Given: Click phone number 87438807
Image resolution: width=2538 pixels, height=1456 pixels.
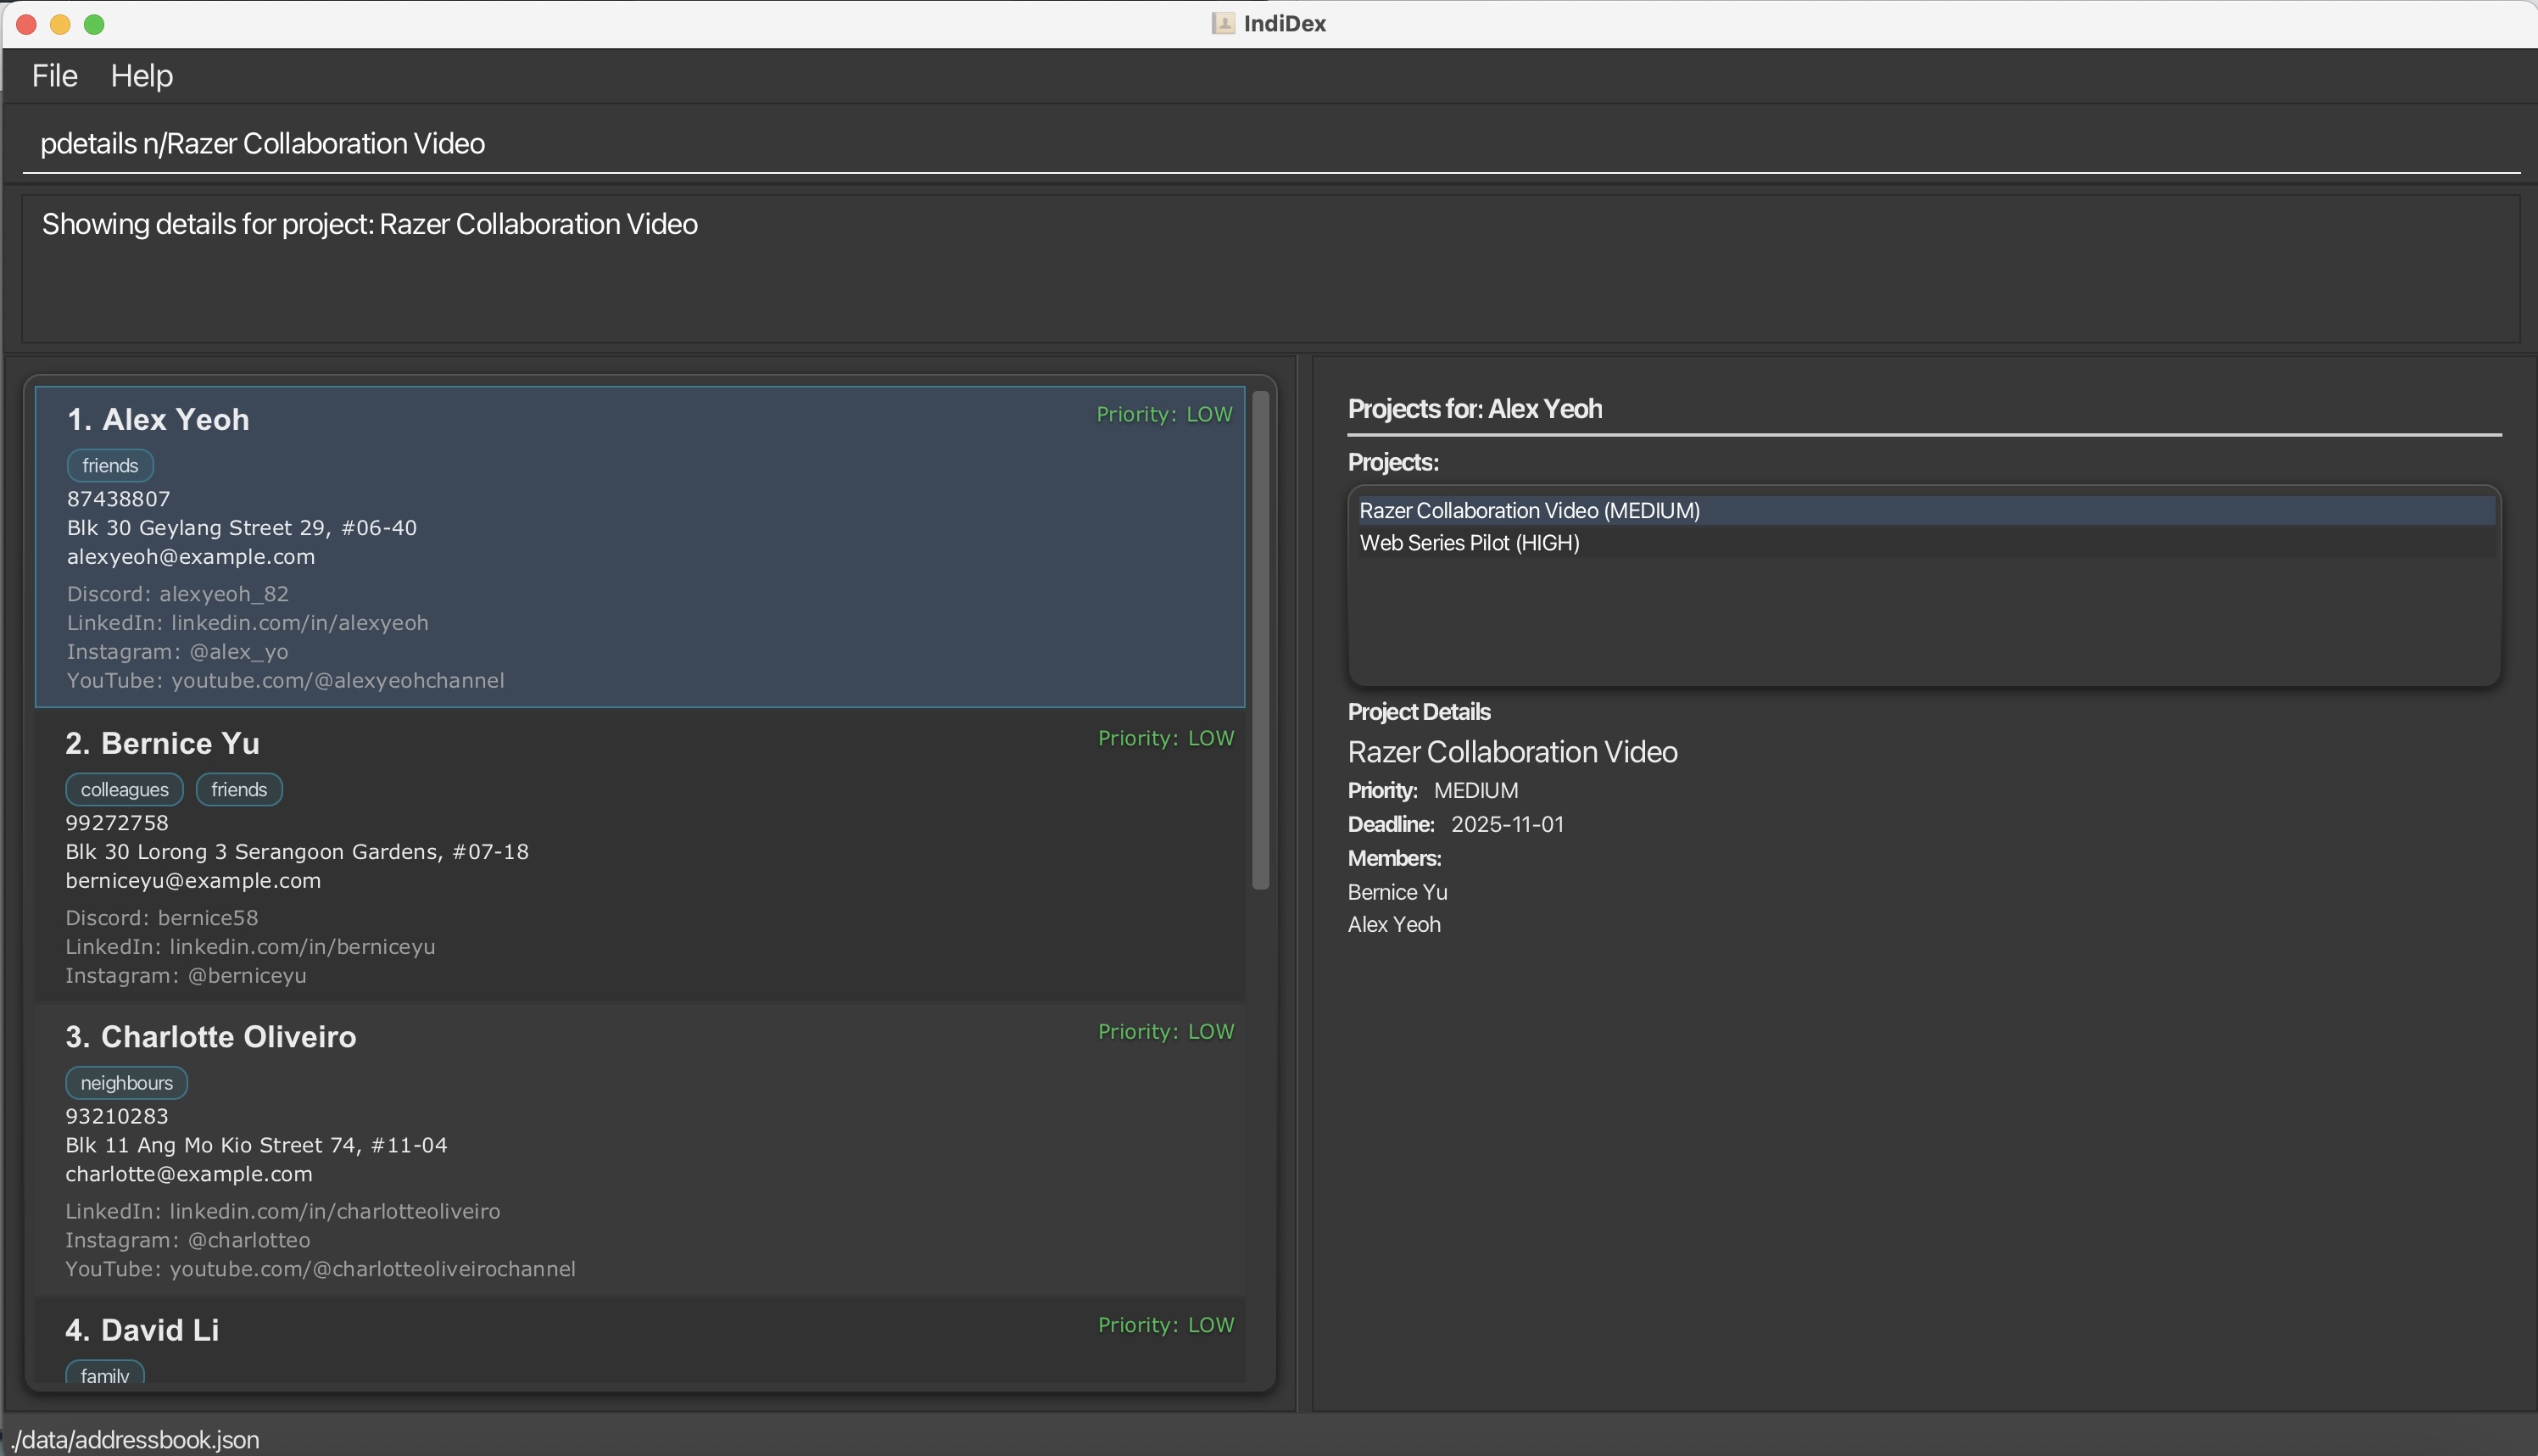Looking at the screenshot, I should (118, 499).
